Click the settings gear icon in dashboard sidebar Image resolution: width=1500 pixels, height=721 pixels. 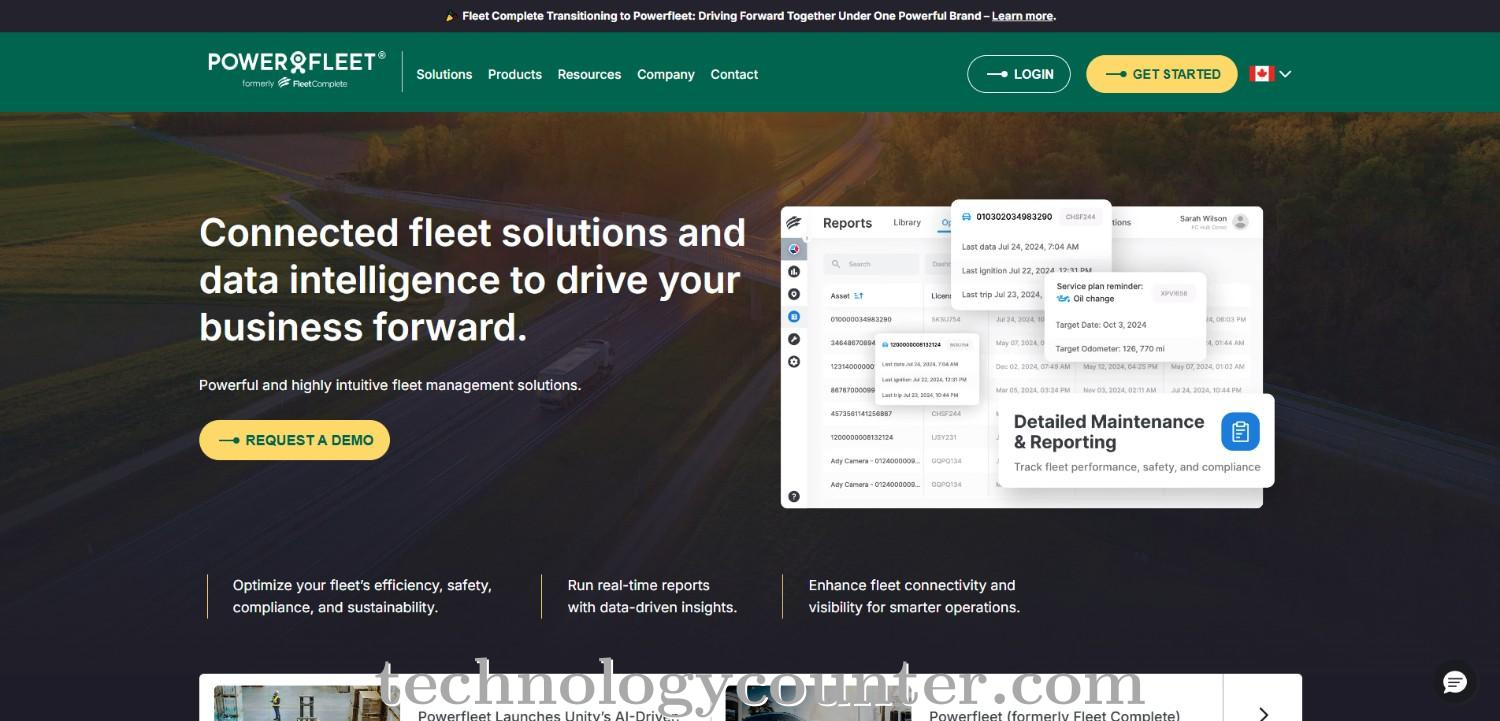[x=794, y=361]
